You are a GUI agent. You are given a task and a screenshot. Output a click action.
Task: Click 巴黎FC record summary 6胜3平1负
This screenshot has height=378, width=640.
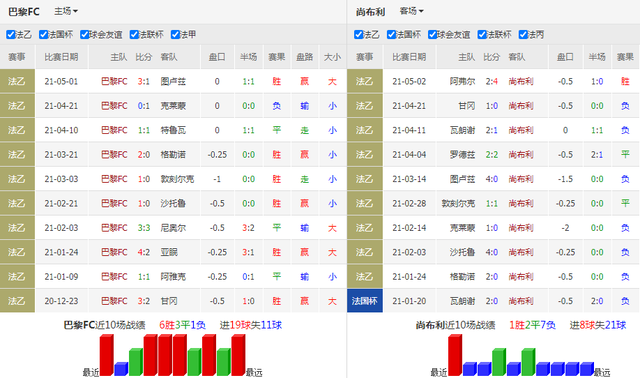182,325
